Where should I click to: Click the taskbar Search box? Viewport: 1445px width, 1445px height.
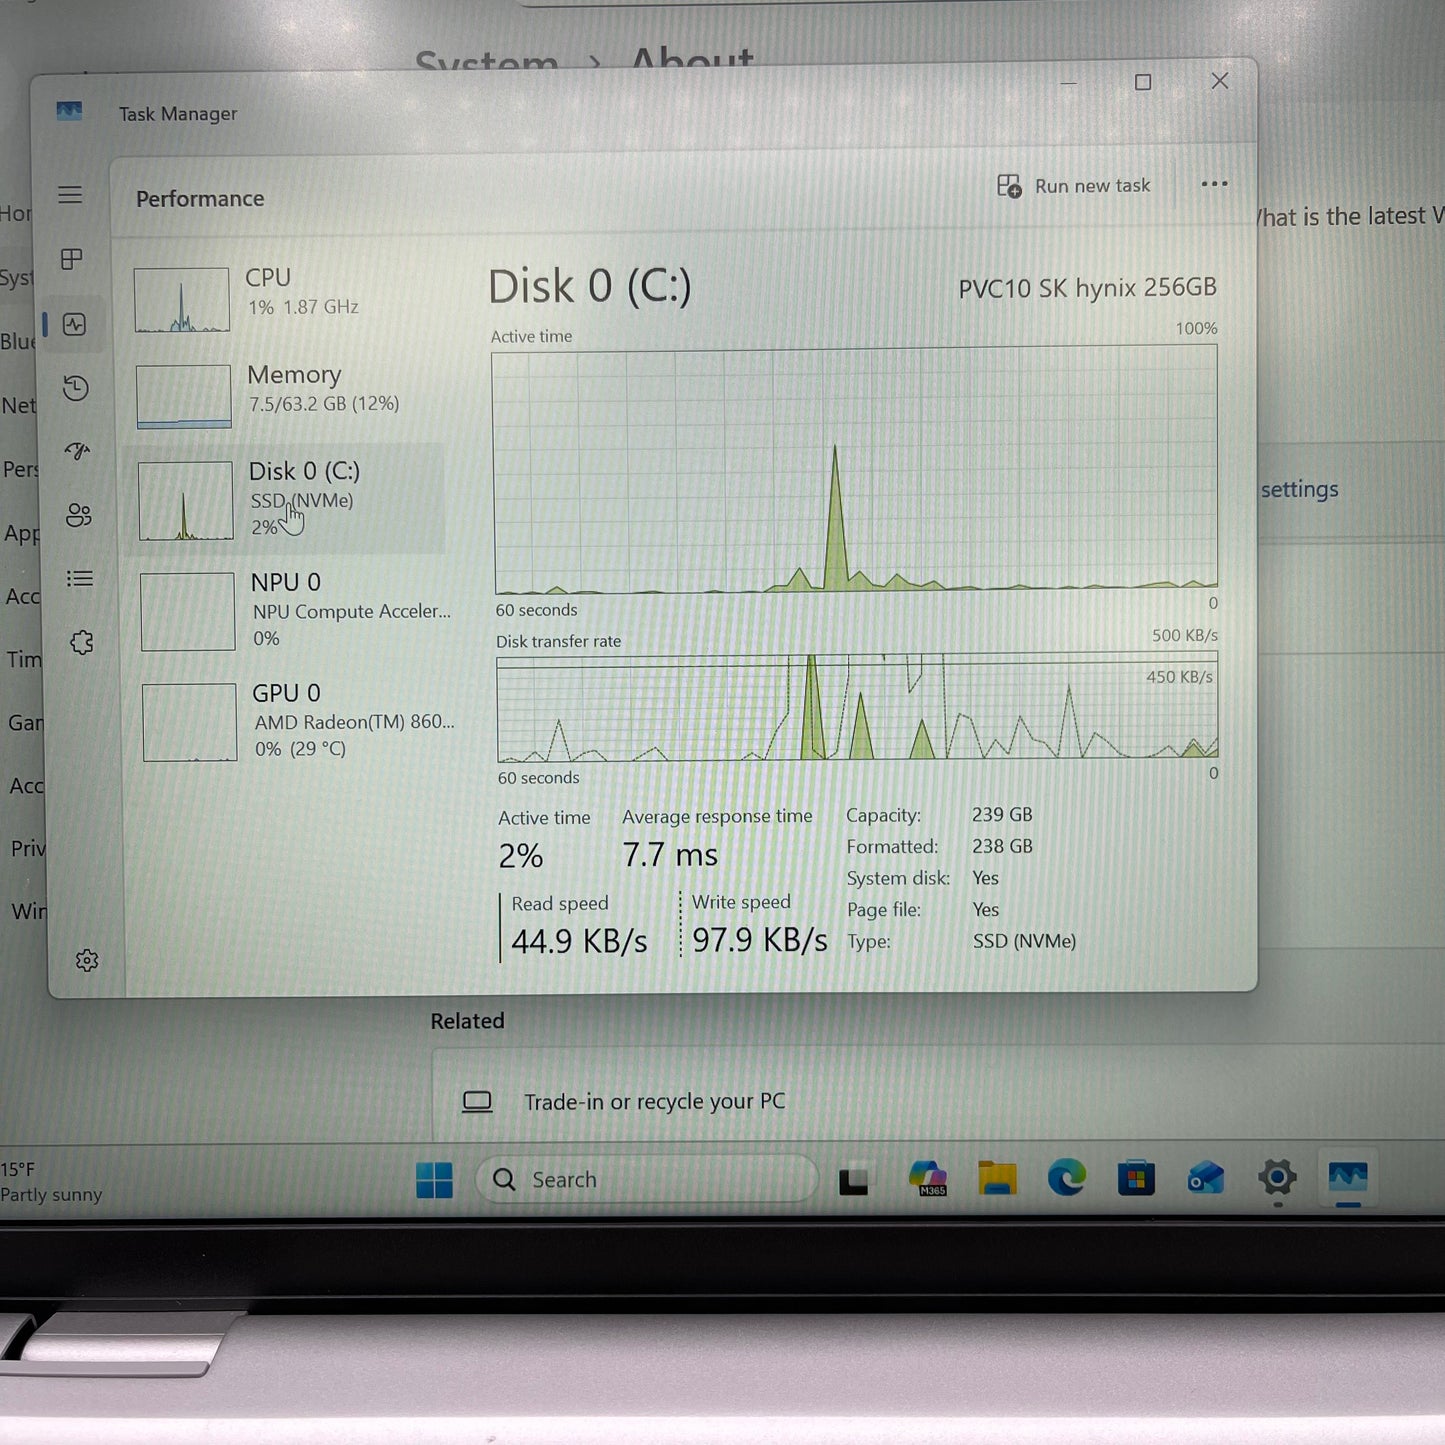click(645, 1179)
